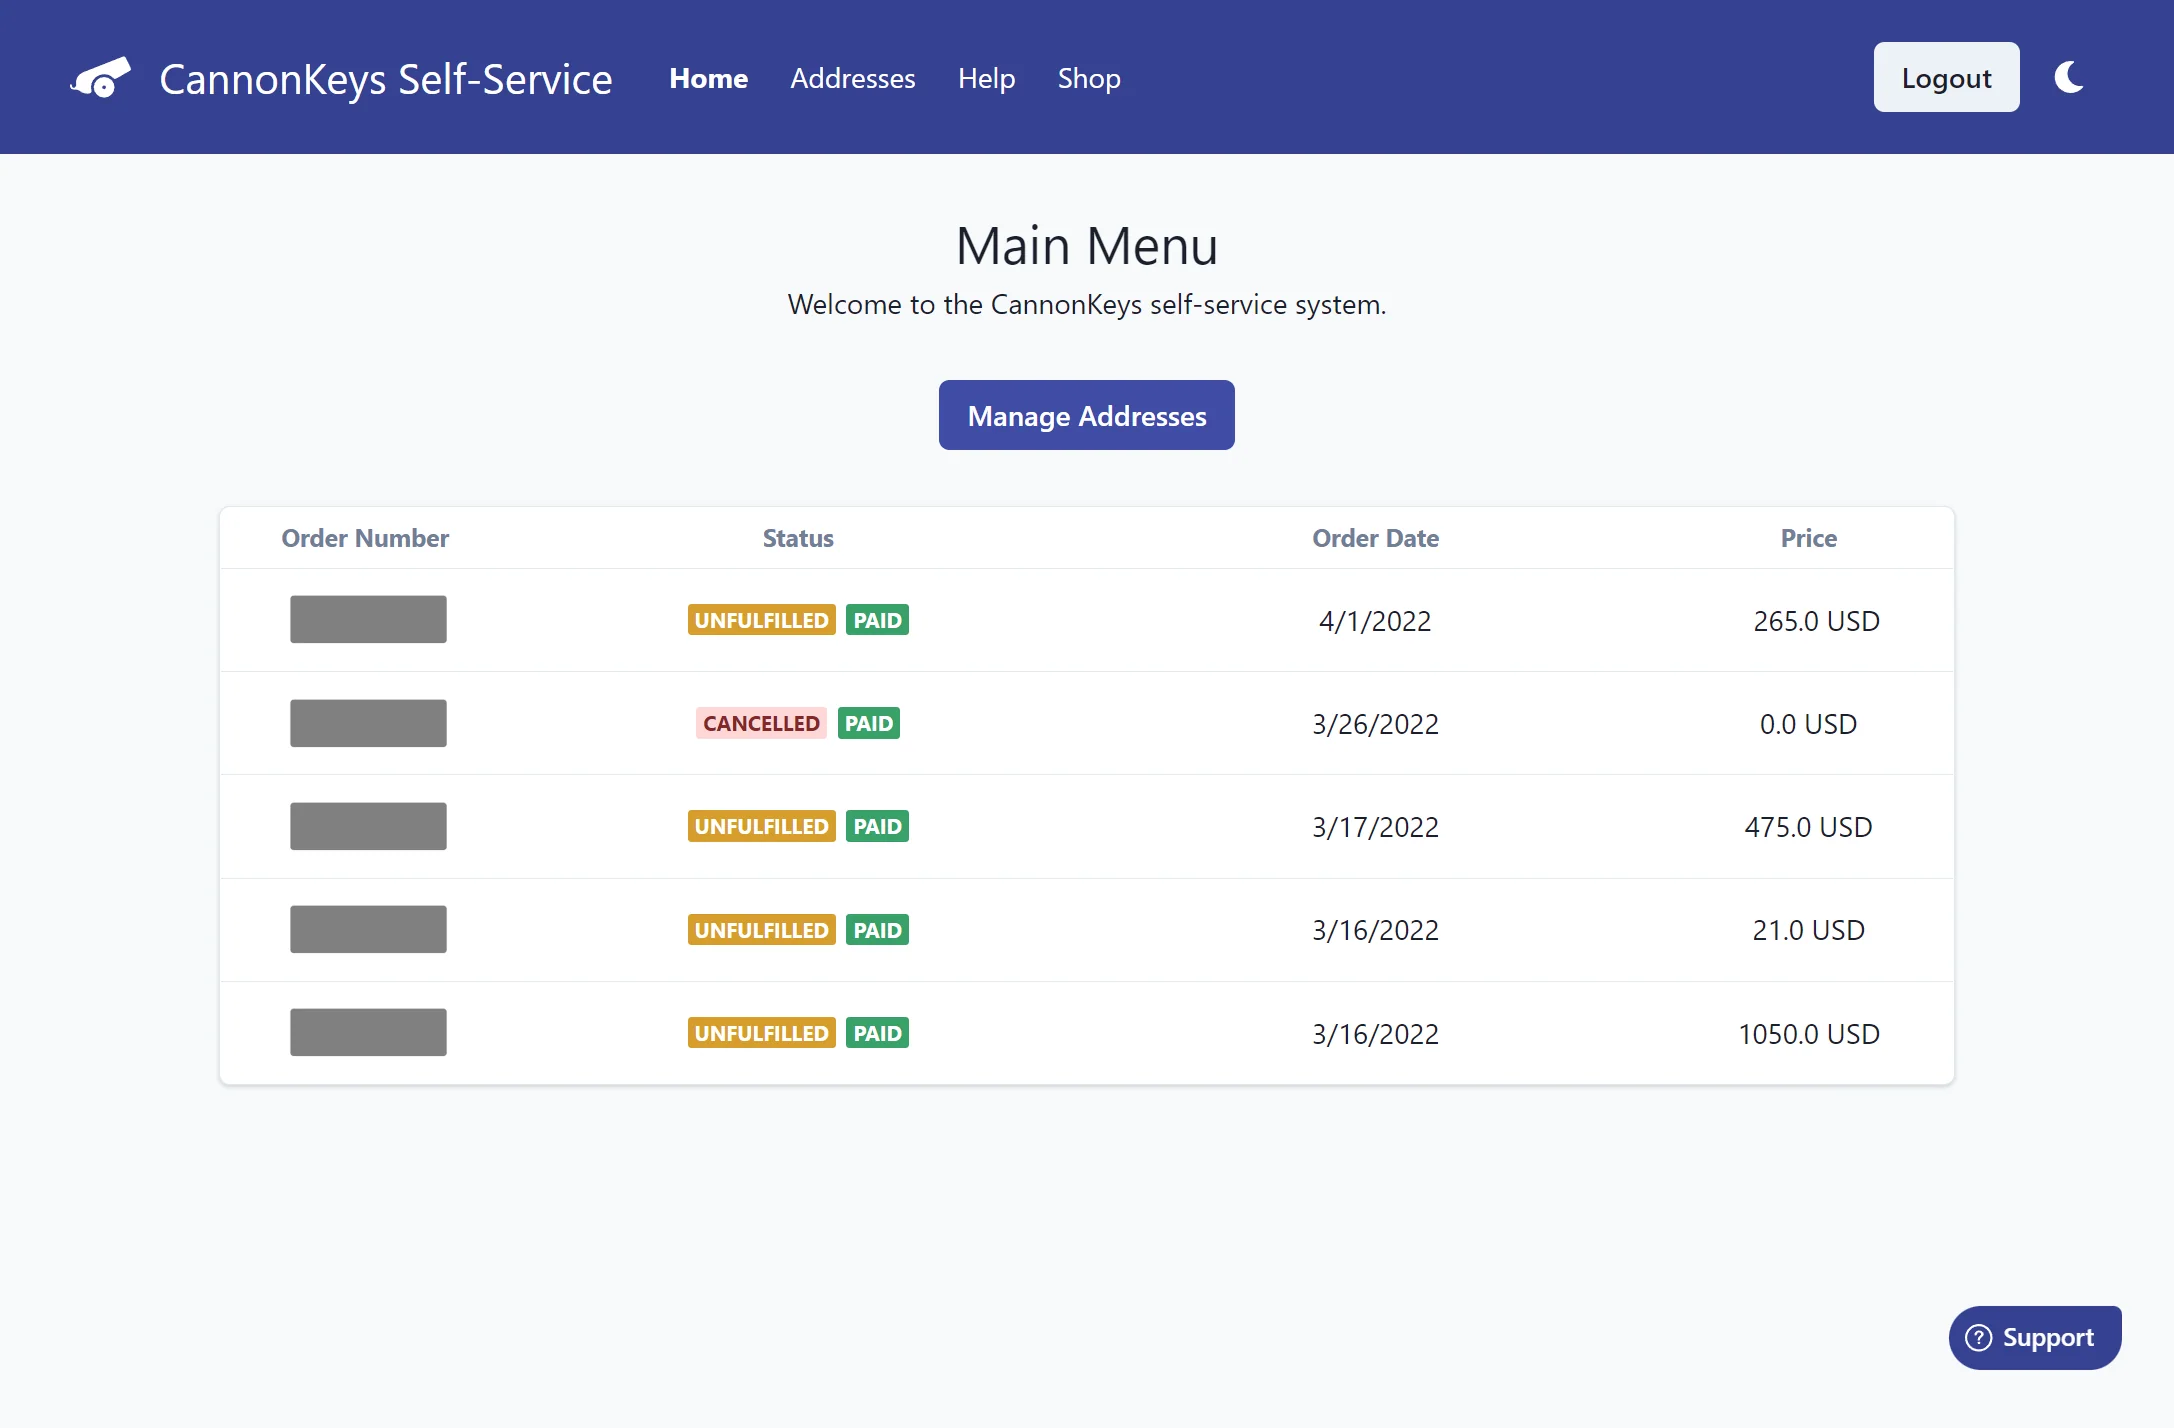Click the Manage Addresses button
Image resolution: width=2174 pixels, height=1428 pixels.
point(1086,415)
